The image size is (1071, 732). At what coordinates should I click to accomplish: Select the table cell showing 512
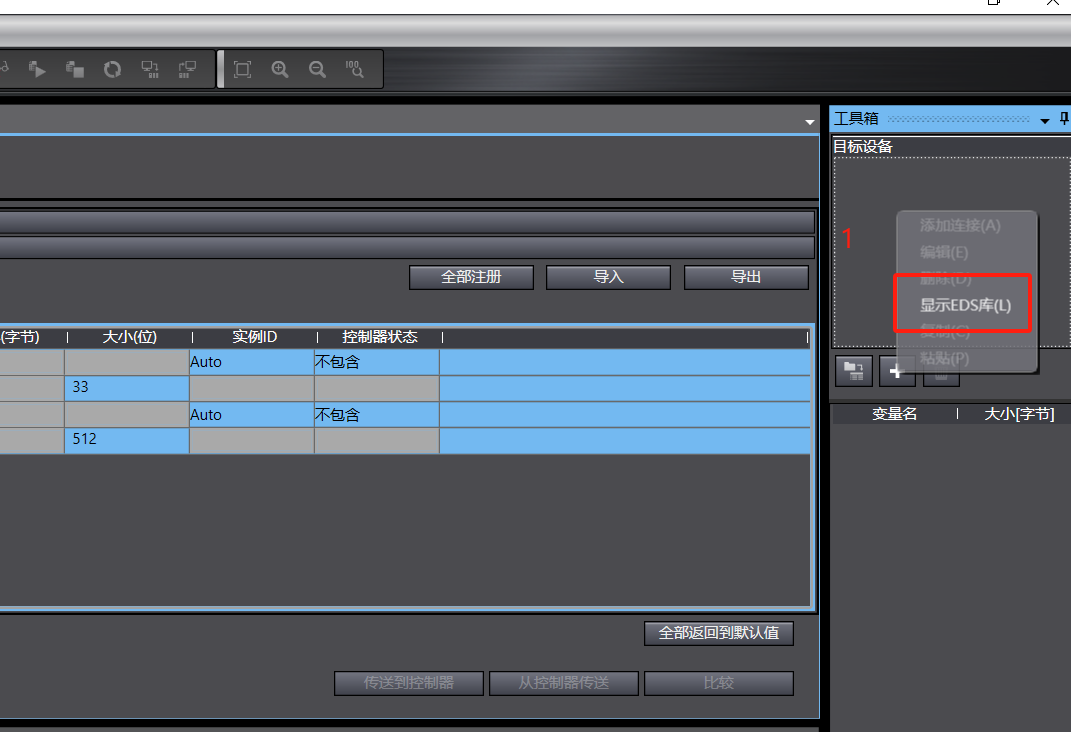(126, 439)
